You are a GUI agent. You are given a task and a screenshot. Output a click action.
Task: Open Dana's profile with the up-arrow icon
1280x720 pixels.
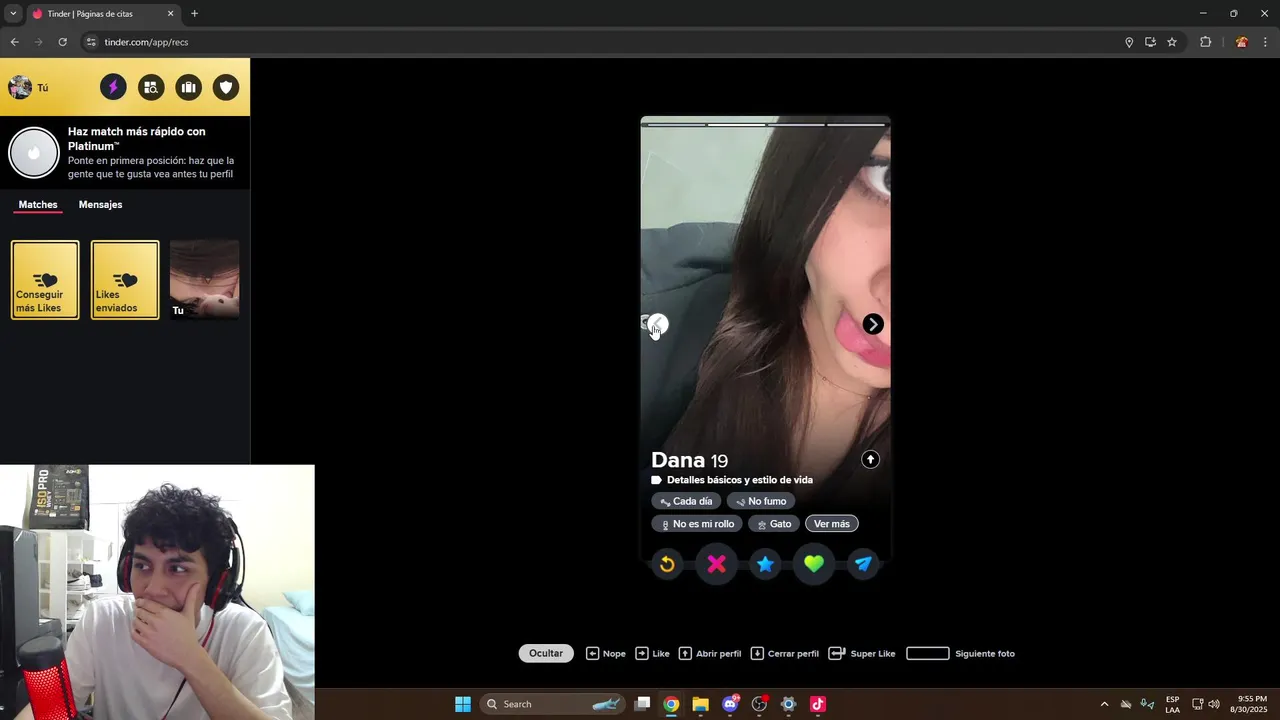[x=870, y=459]
